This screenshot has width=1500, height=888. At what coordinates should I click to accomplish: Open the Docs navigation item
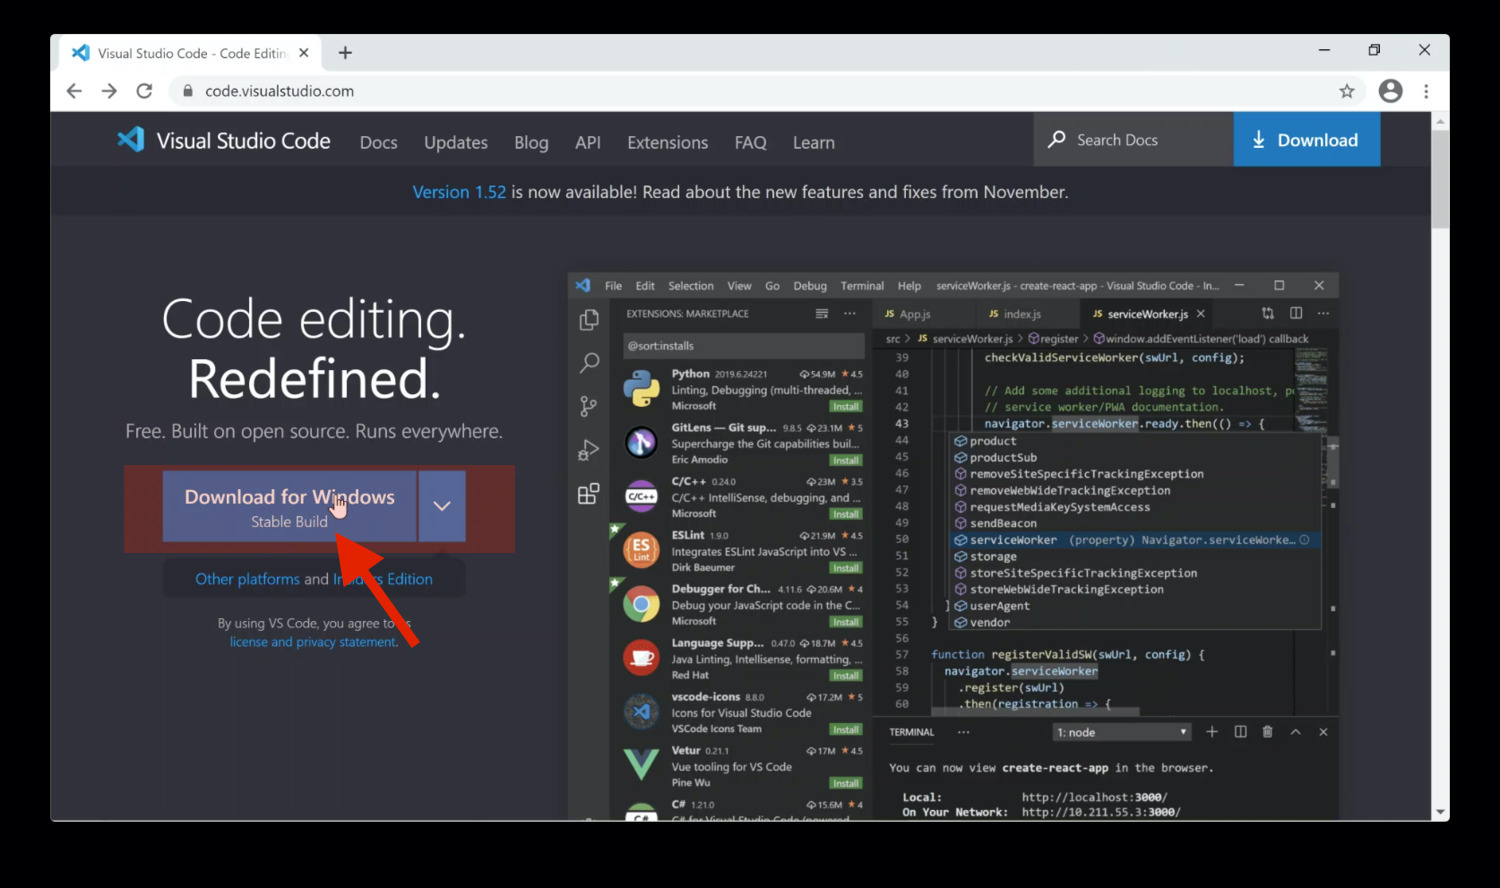coord(379,142)
